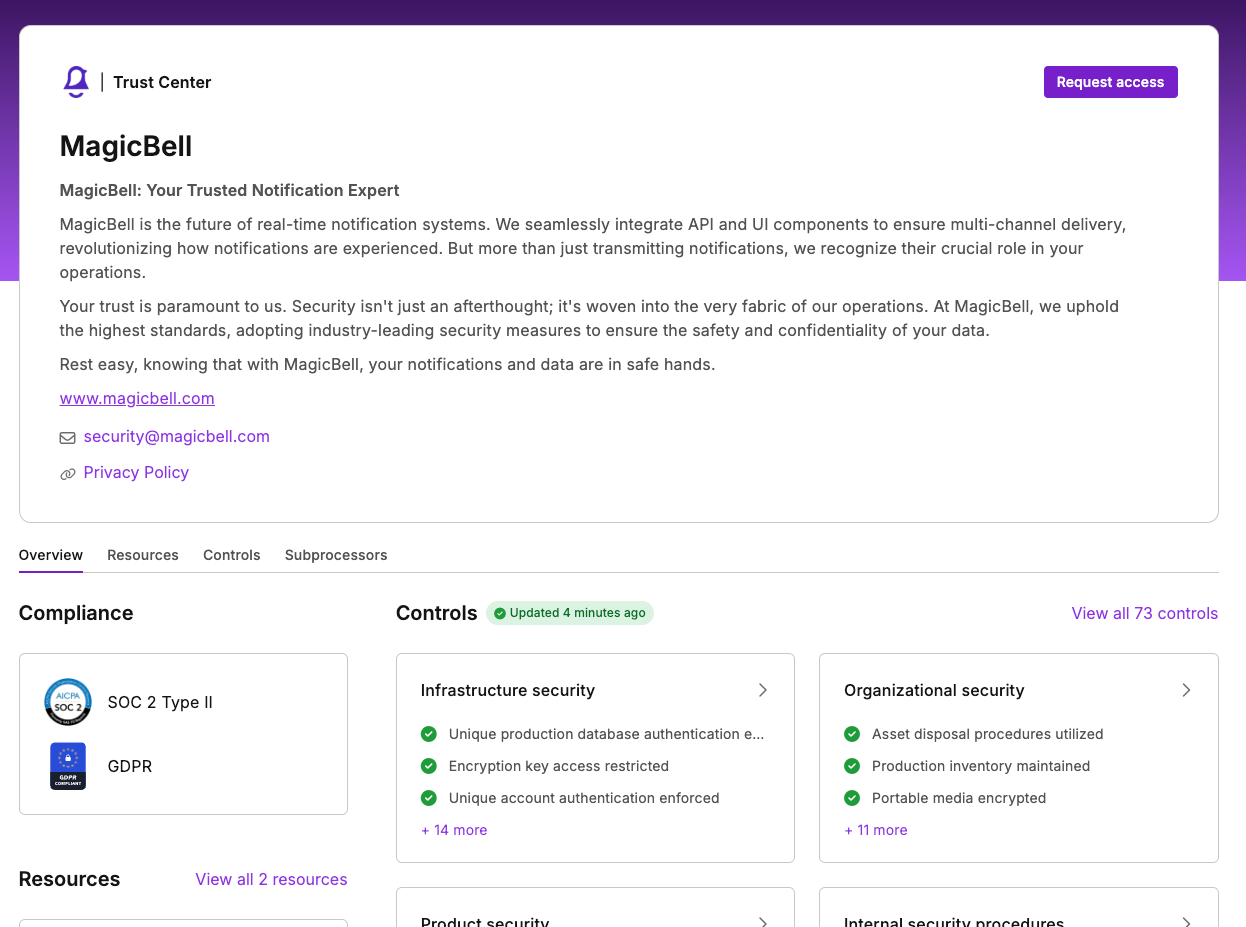Screen dimensions: 1246x927
Task: Click the MagicBell bell logo icon
Action: coord(76,82)
